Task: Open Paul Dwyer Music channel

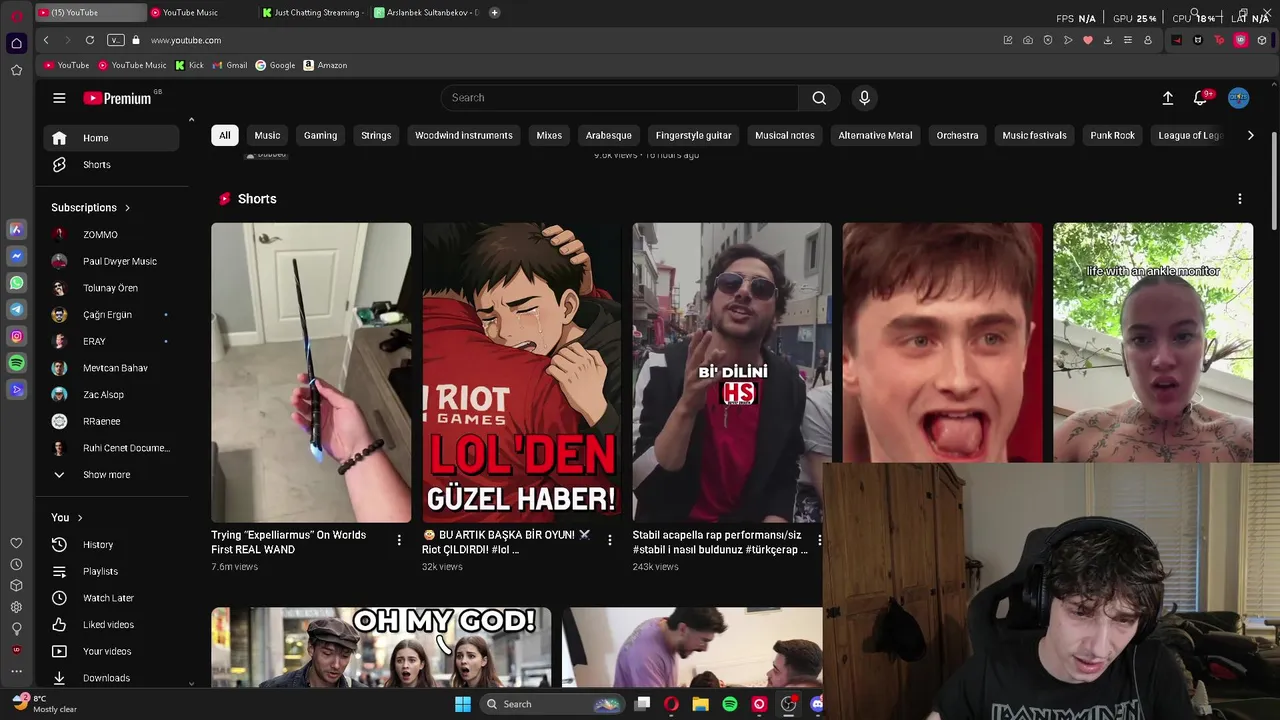Action: 111,261
